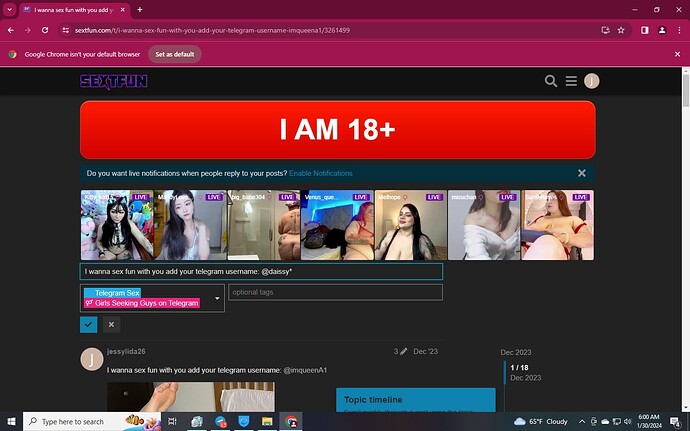Cancel the title edit with the X button

pyautogui.click(x=111, y=324)
